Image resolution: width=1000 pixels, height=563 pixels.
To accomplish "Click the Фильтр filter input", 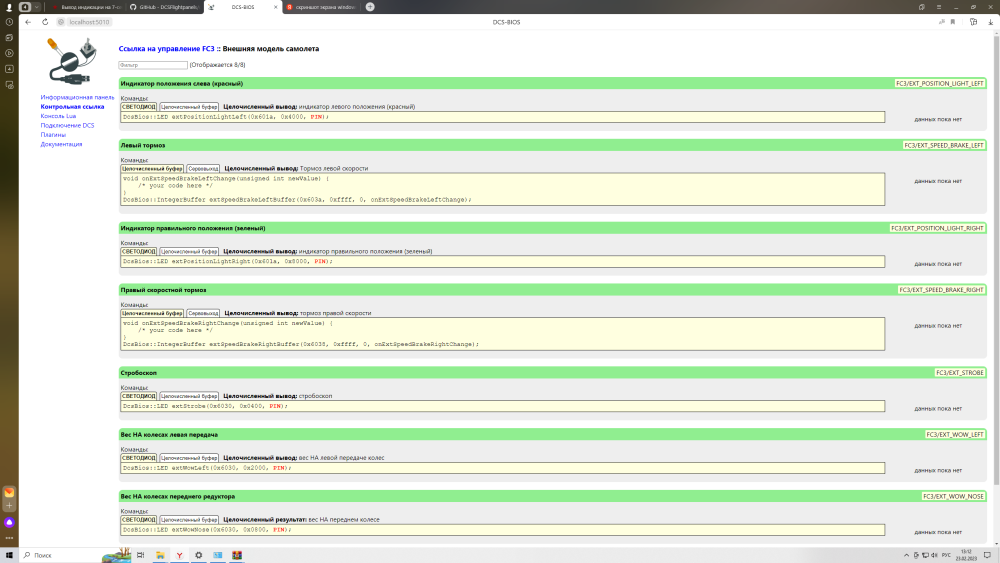I will click(x=153, y=65).
